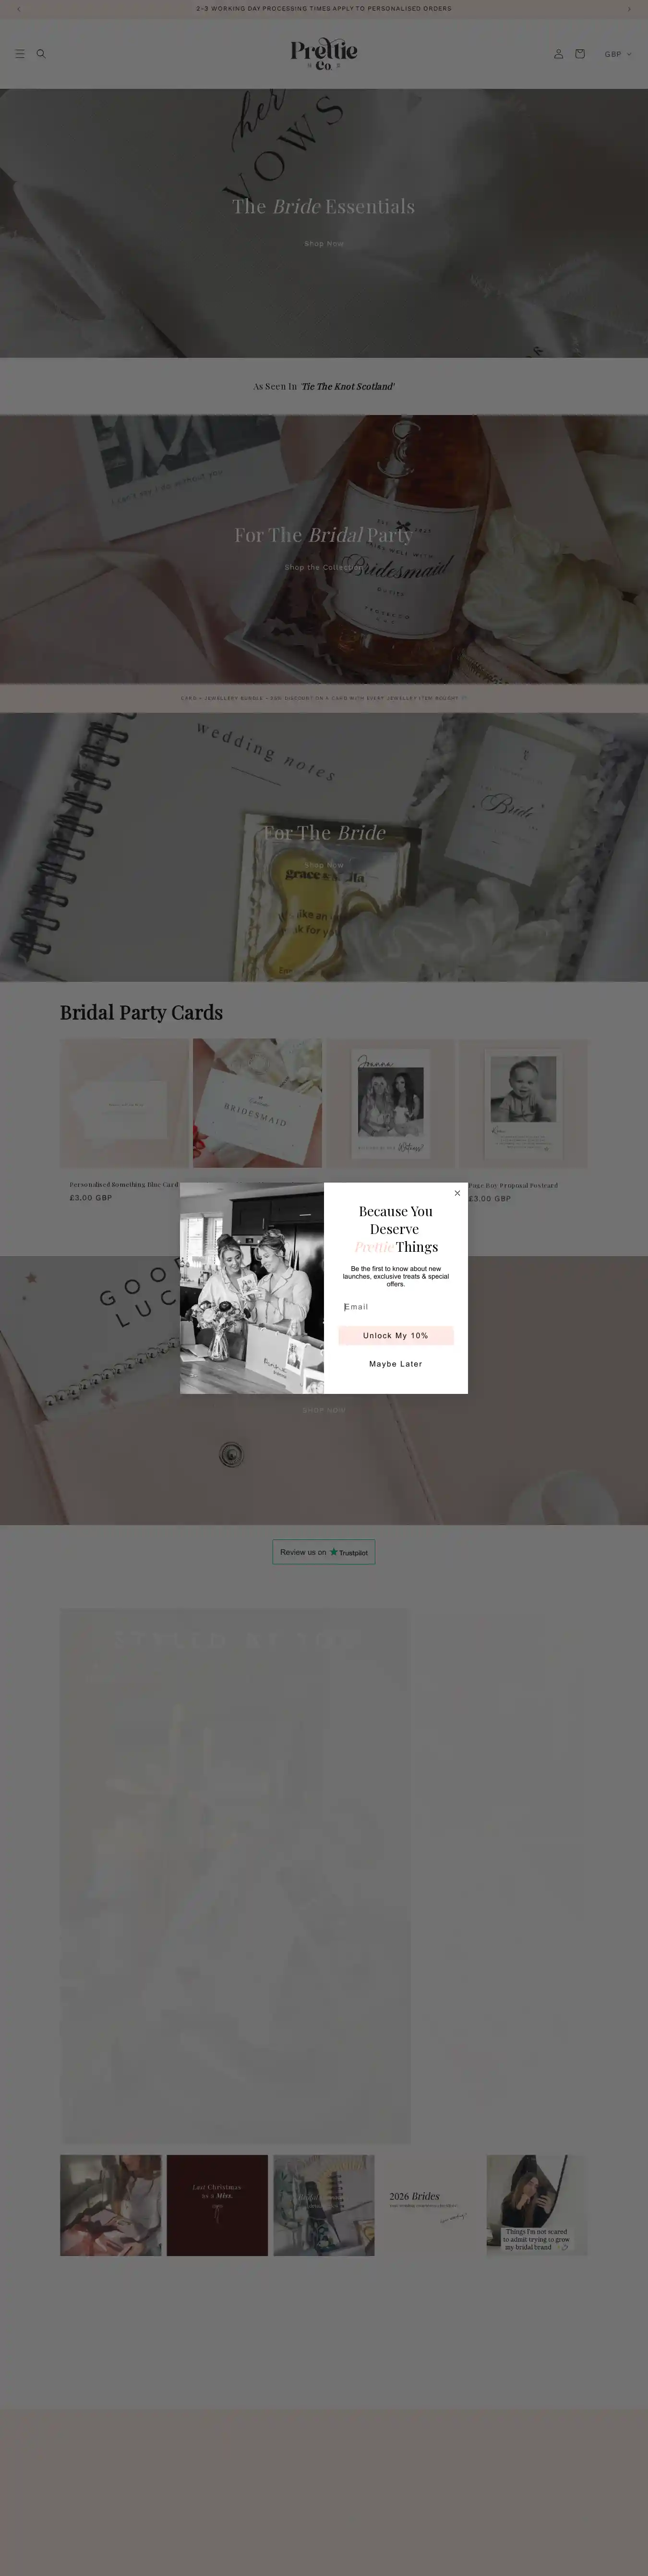The height and width of the screenshot is (2576, 648).
Task: Open the search magnifier icon
Action: coord(41,54)
